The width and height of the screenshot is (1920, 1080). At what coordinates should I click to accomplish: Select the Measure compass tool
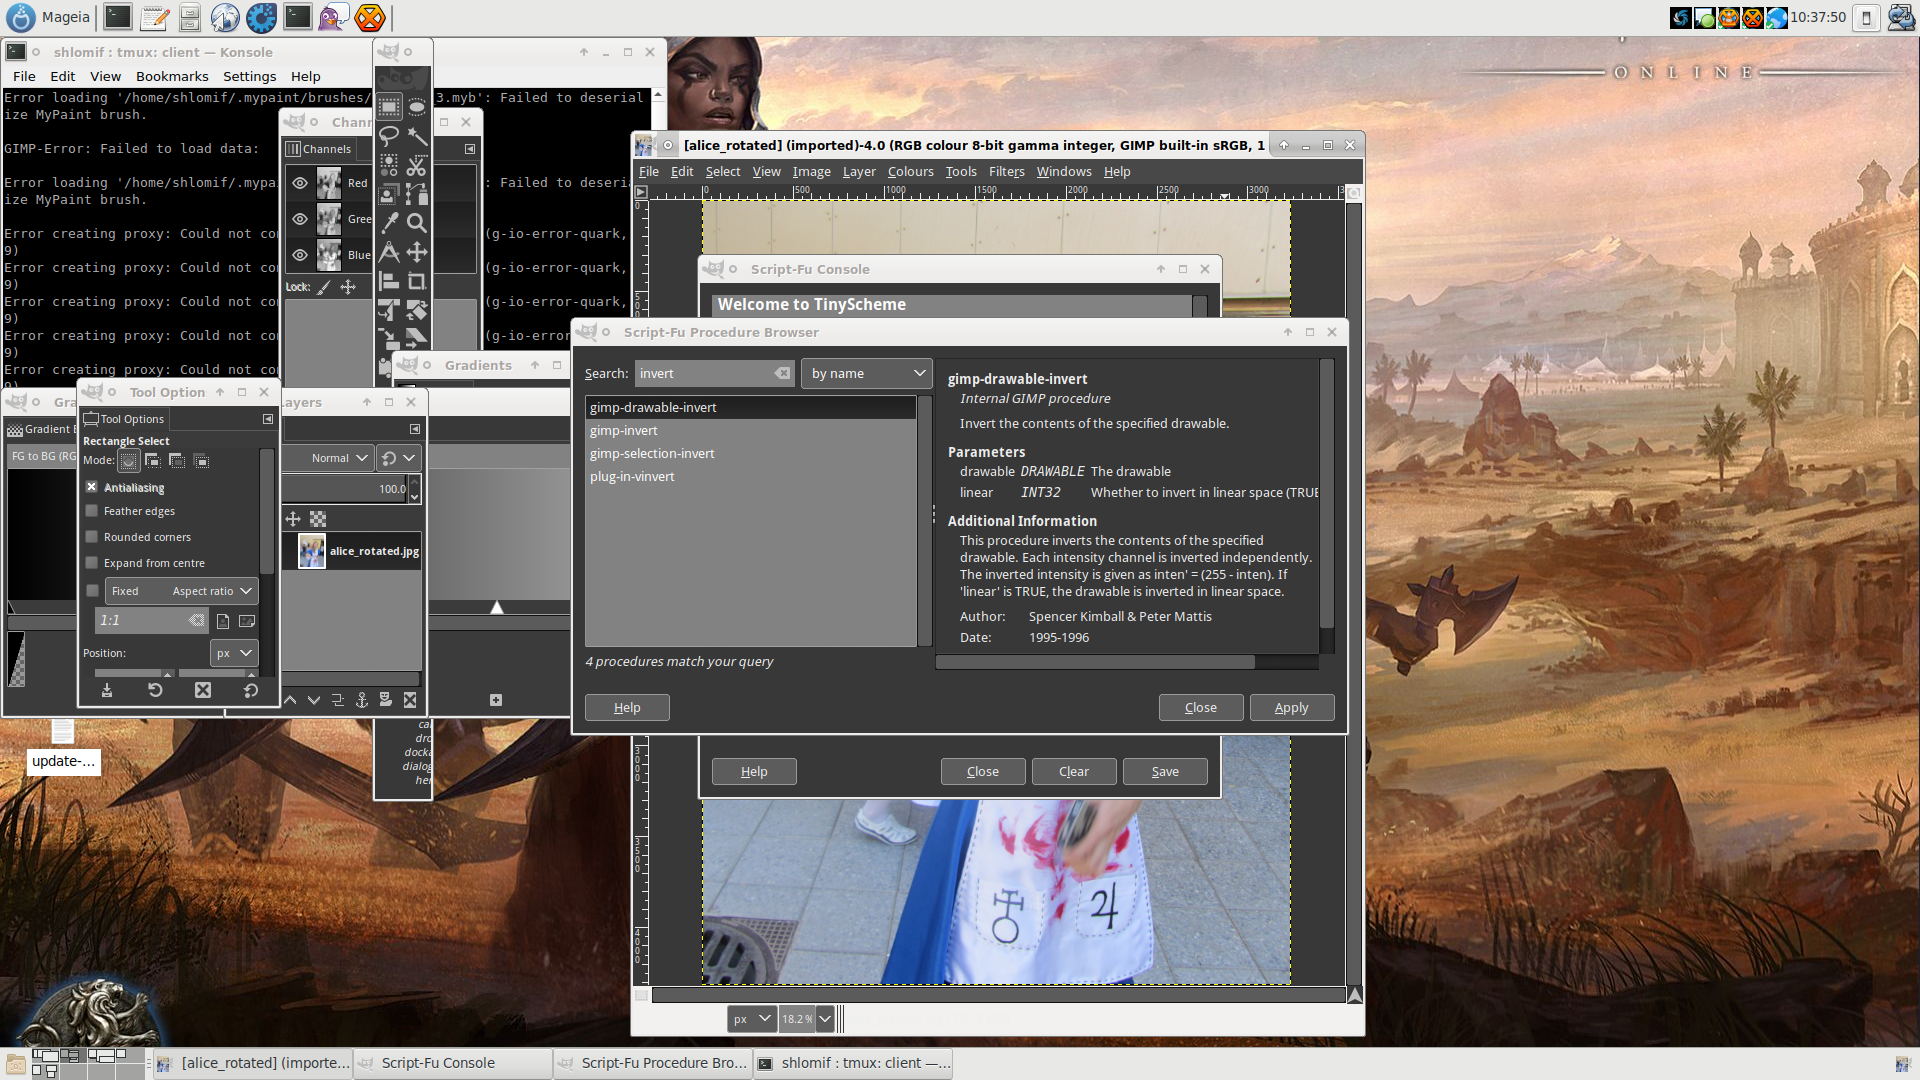(389, 252)
